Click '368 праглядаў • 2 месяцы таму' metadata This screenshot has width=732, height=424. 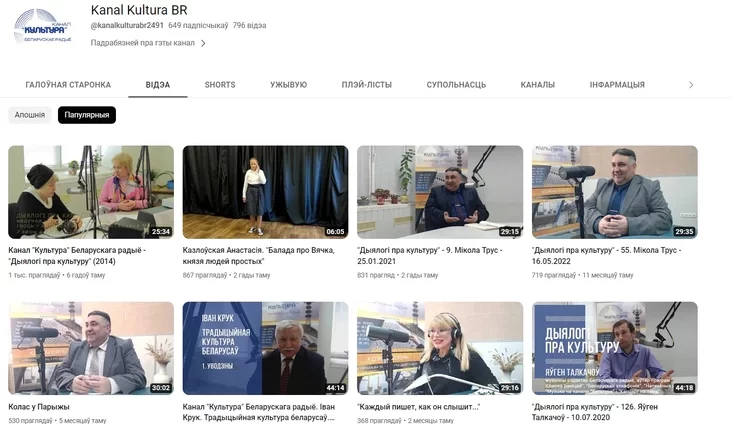(x=405, y=420)
